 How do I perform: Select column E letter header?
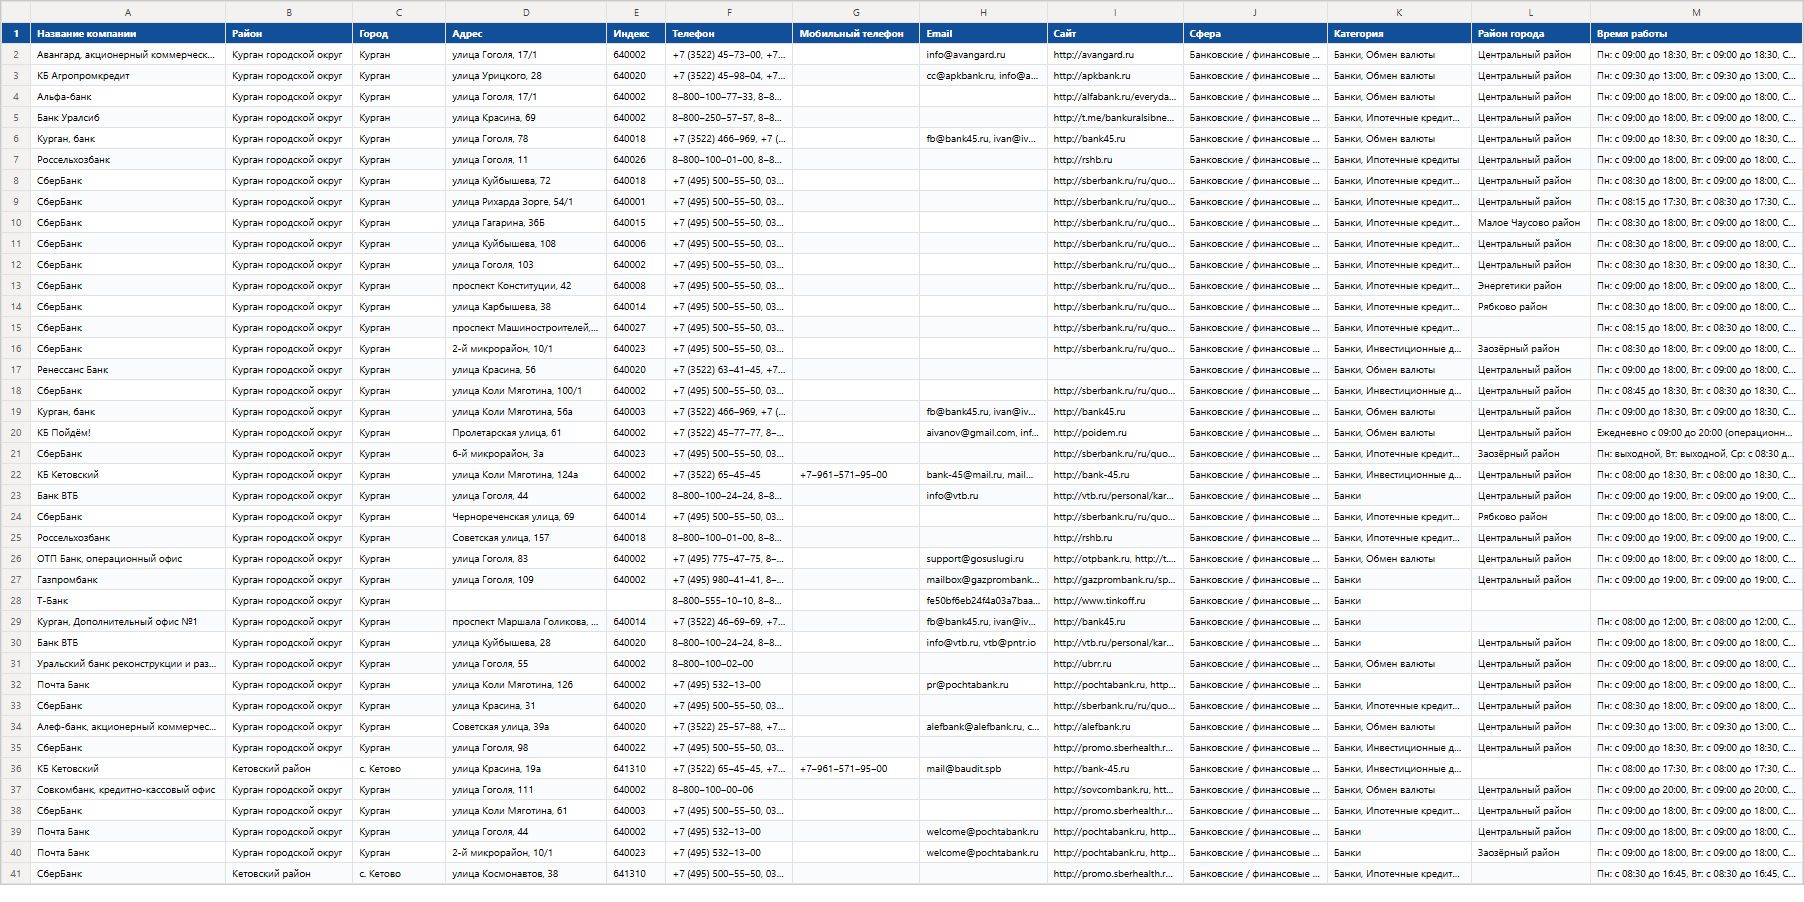click(636, 12)
